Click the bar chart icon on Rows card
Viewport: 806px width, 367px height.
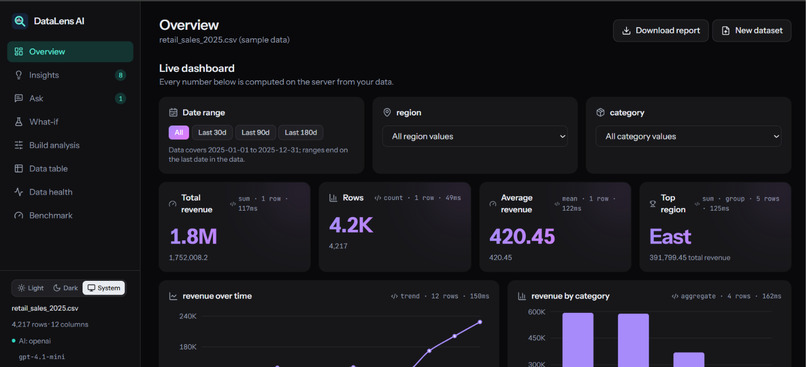[333, 198]
